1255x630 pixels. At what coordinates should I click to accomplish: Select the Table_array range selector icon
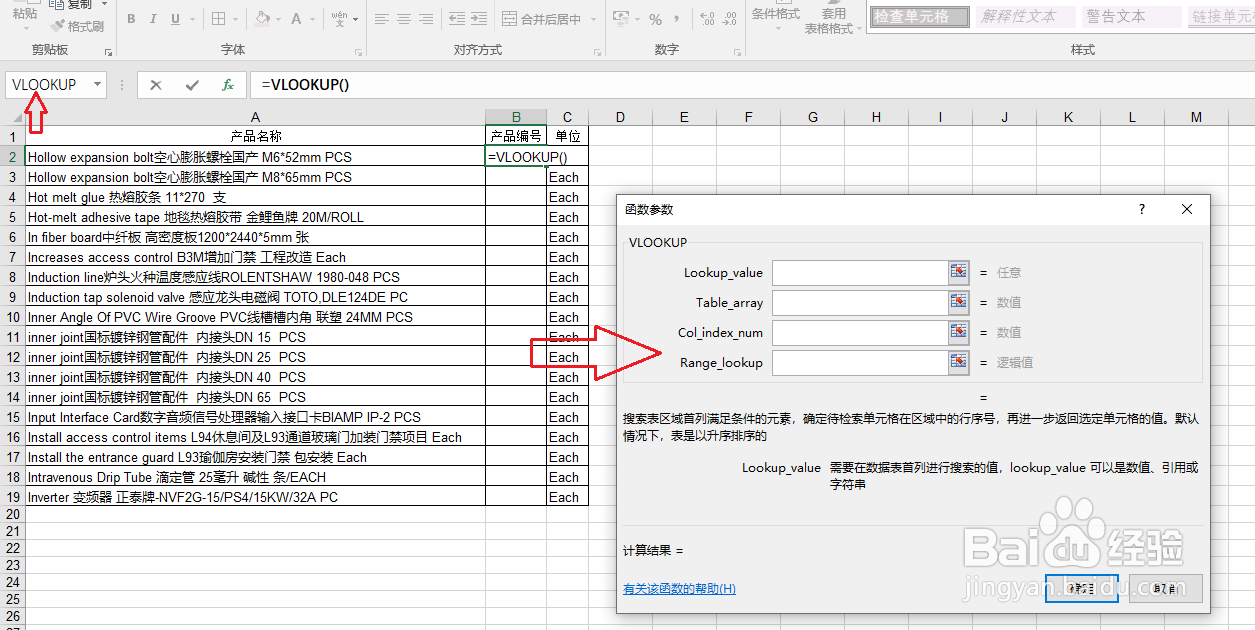coord(959,301)
